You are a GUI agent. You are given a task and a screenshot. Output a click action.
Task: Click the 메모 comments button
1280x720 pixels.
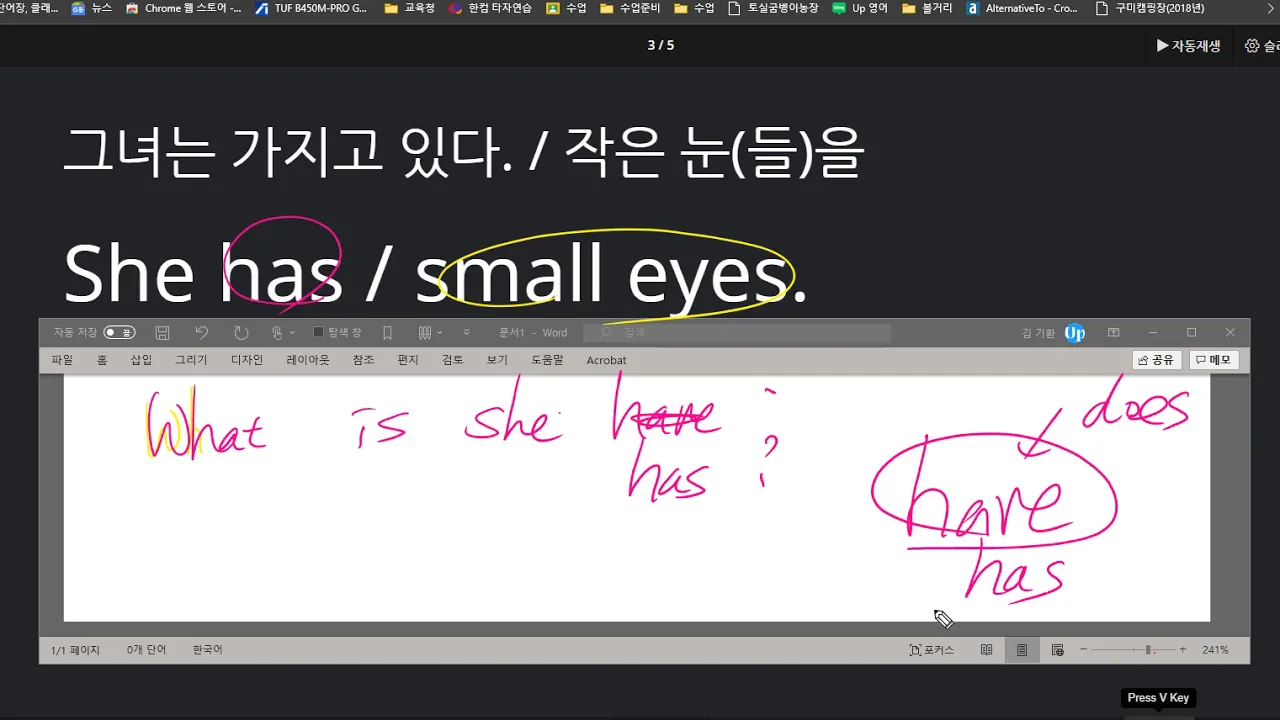point(1214,360)
